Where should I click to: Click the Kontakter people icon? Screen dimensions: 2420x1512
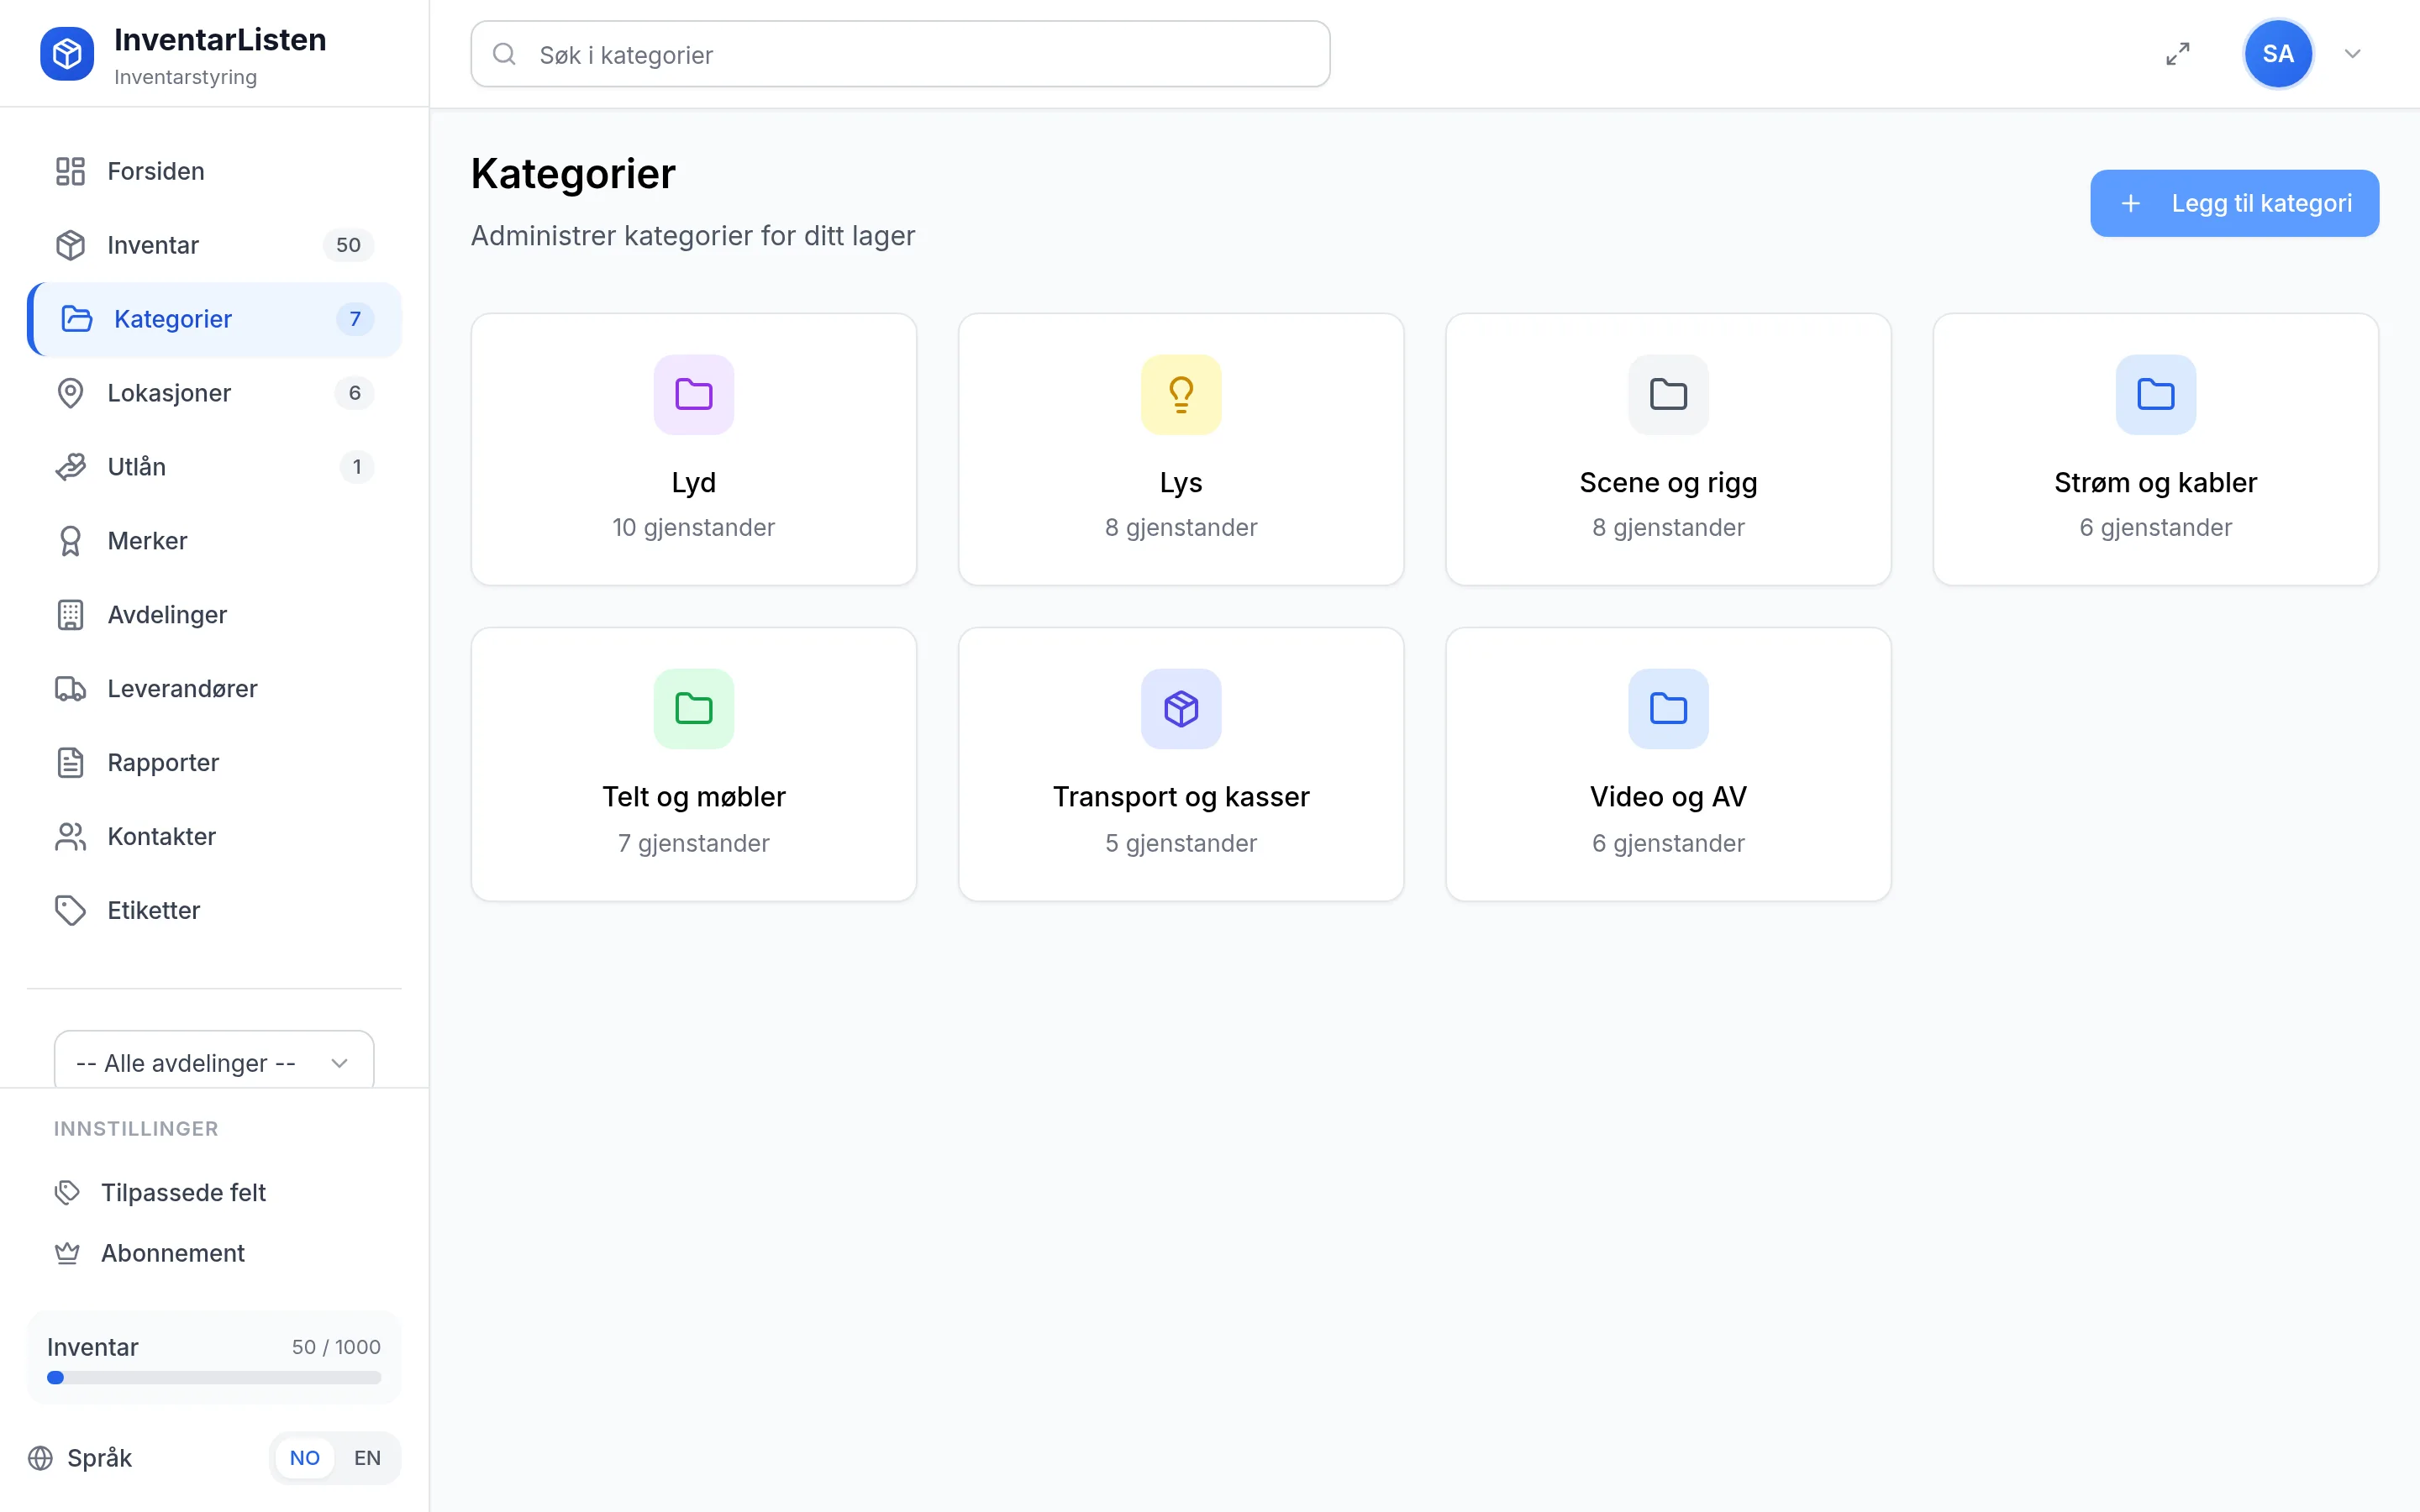(x=70, y=837)
